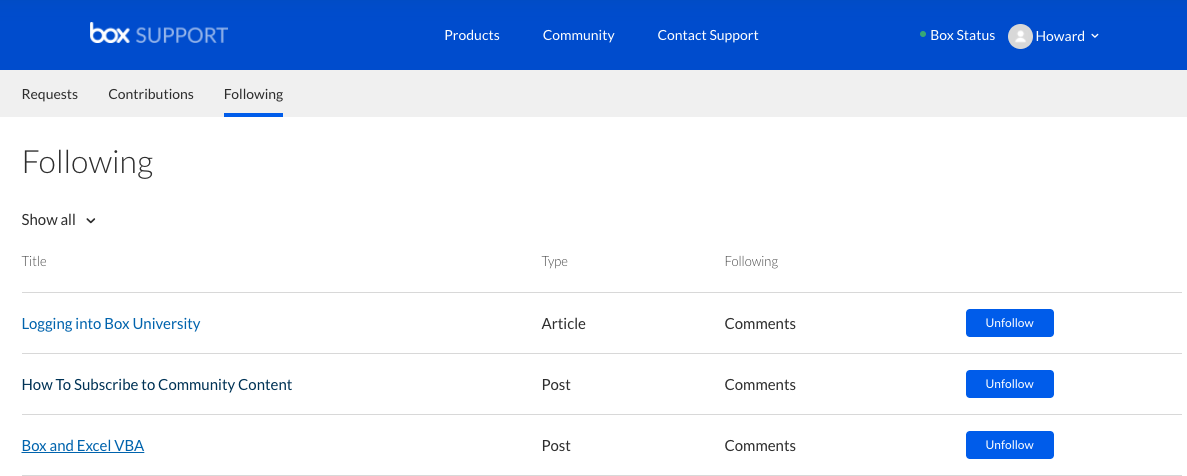Unfollow Logging into Box University
1187x476 pixels.
point(1009,323)
